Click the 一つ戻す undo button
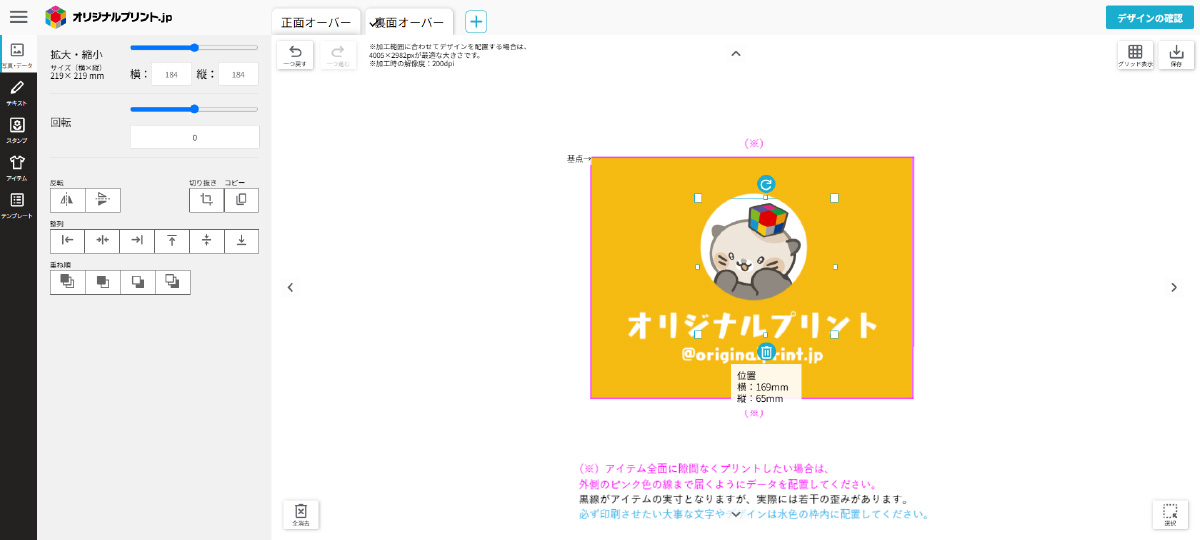1200x540 pixels. point(295,55)
